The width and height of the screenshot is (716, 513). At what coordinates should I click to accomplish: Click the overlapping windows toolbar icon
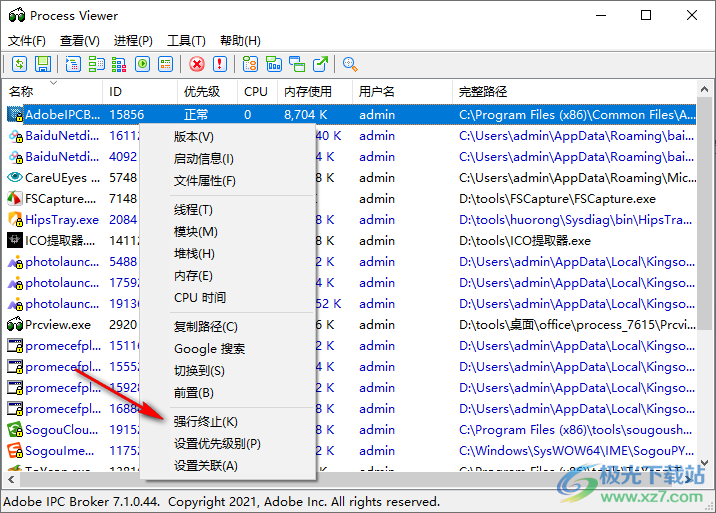point(297,64)
